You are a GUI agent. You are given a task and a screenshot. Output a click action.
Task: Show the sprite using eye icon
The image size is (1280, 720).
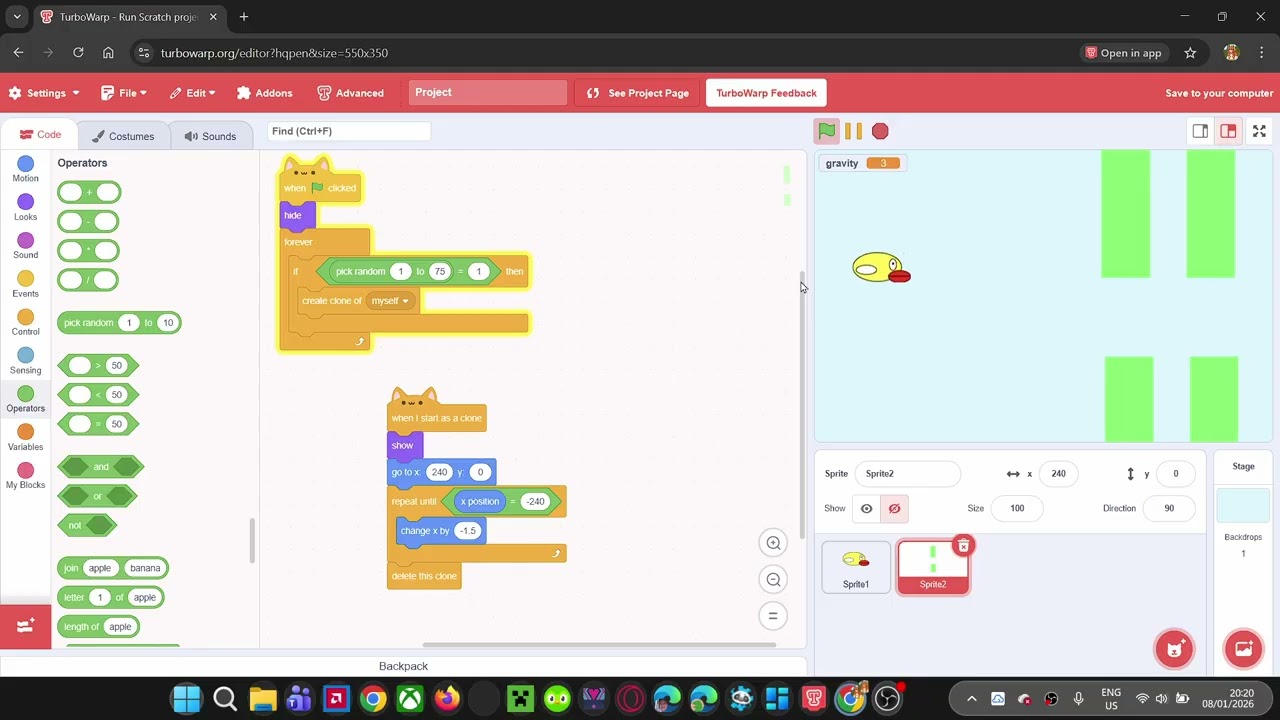pos(866,508)
